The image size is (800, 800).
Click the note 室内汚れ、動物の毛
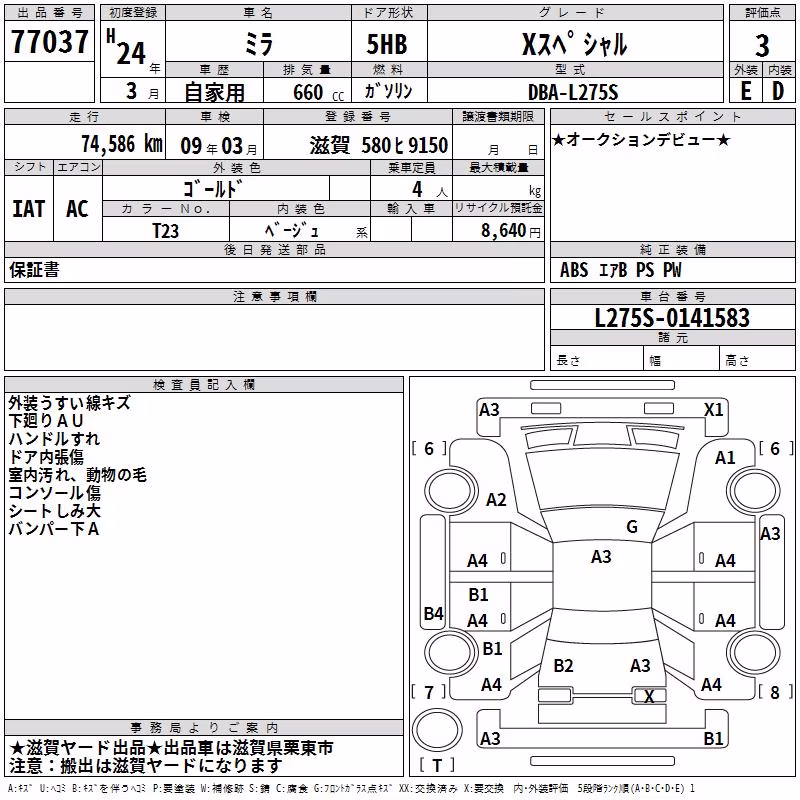[x=78, y=474]
